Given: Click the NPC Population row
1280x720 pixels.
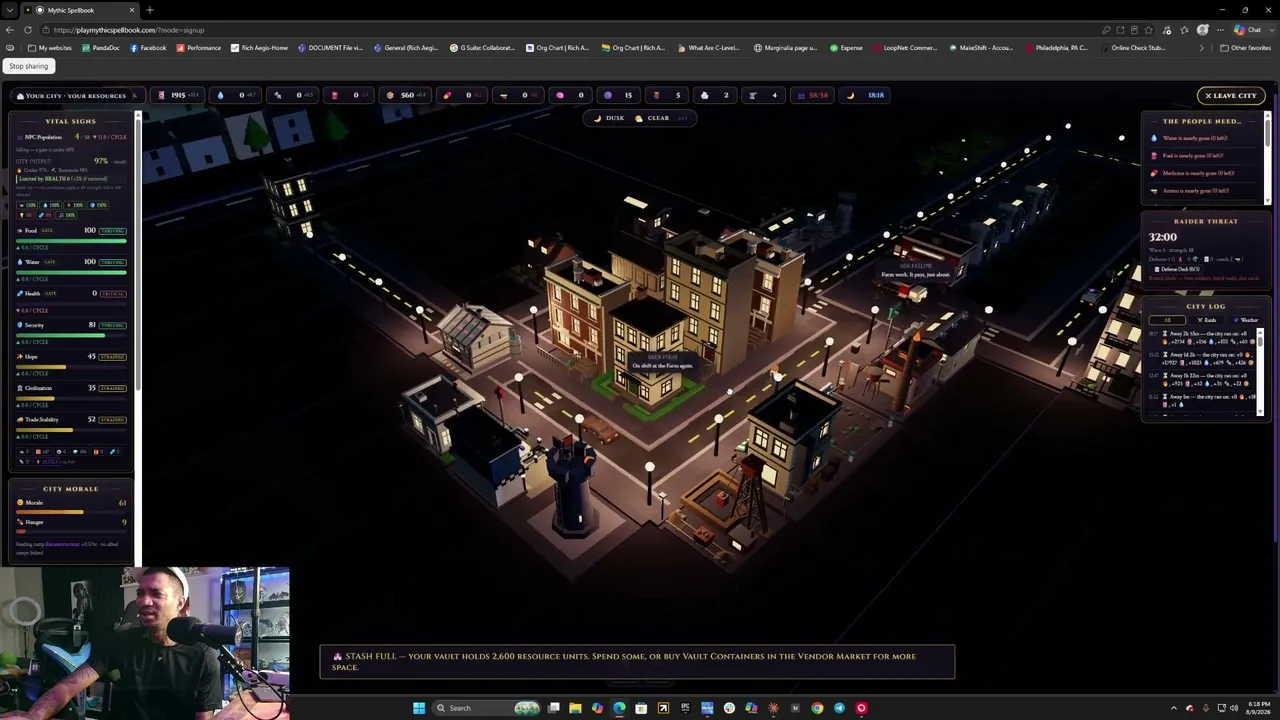Looking at the screenshot, I should click(x=71, y=137).
